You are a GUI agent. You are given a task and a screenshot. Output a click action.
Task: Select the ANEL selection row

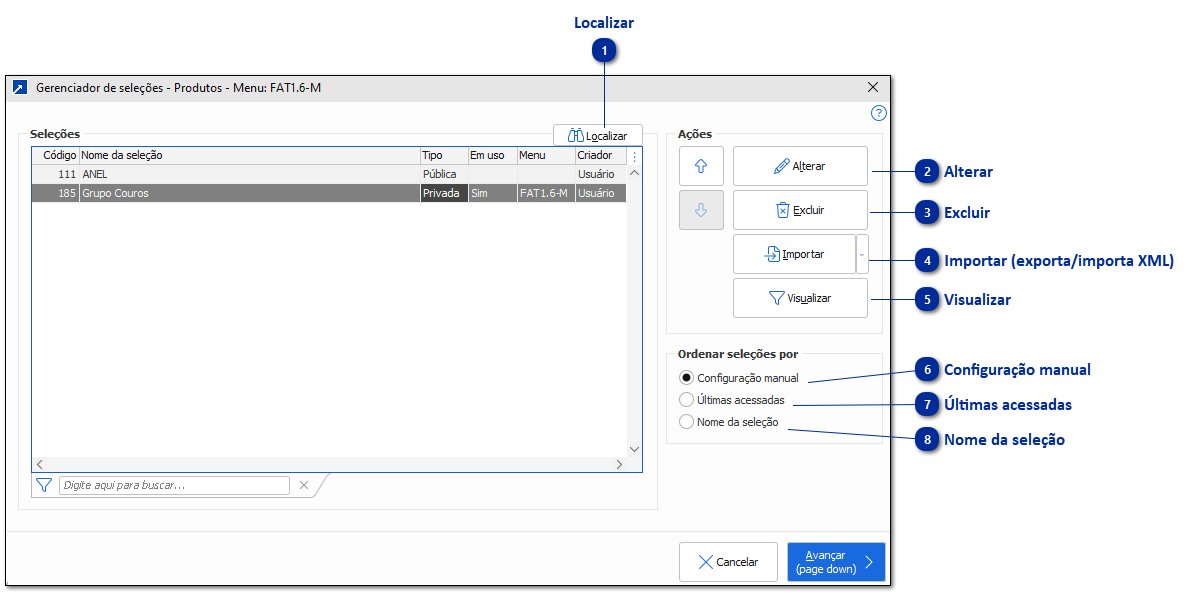[x=329, y=175]
